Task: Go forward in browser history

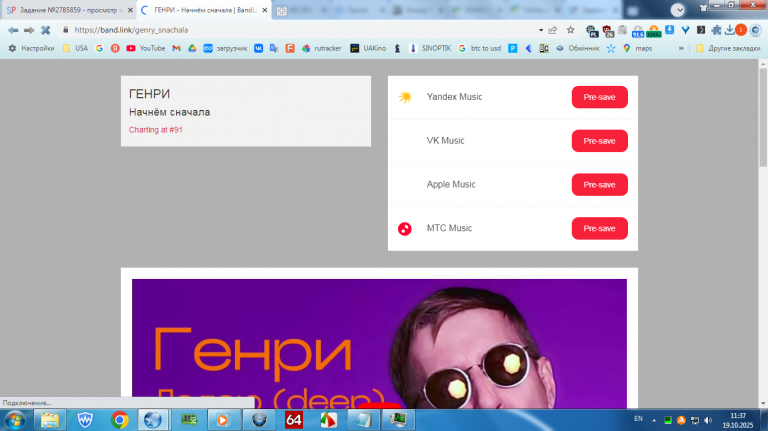Action: pos(29,30)
